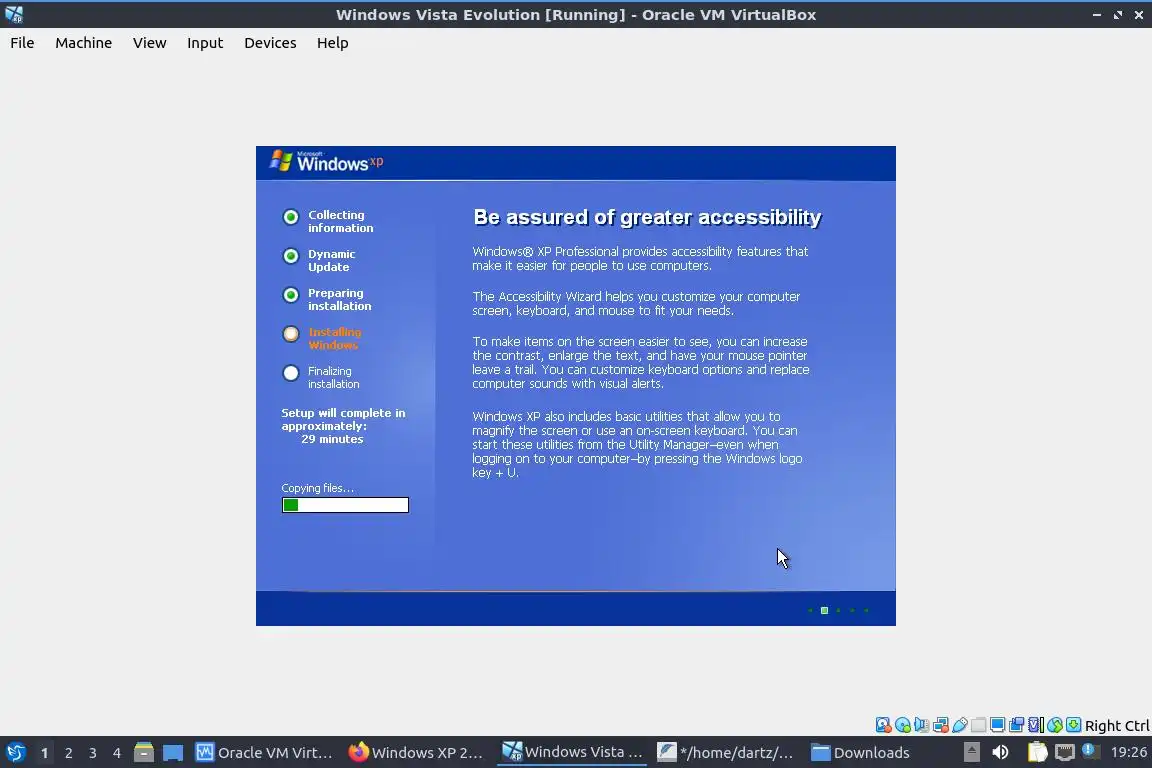The image size is (1152, 768).
Task: Click the wired network tray icon
Action: point(1065,753)
